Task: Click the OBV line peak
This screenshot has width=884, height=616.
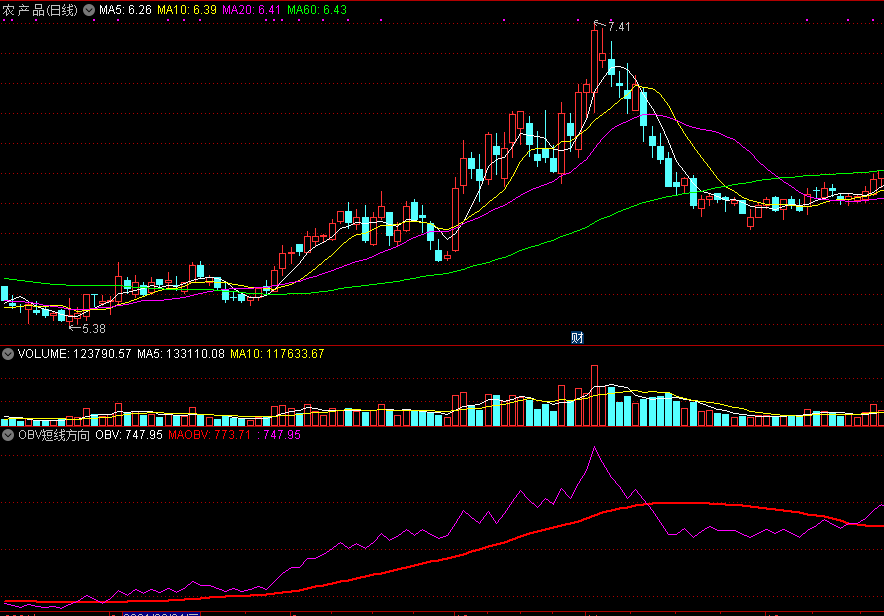Action: [x=594, y=447]
